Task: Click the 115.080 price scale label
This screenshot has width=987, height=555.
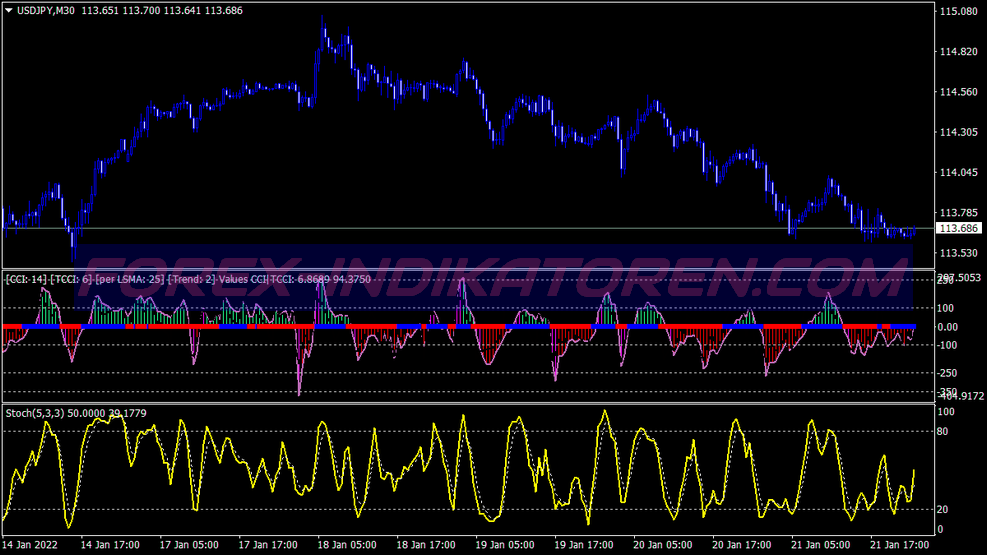Action: tap(959, 11)
